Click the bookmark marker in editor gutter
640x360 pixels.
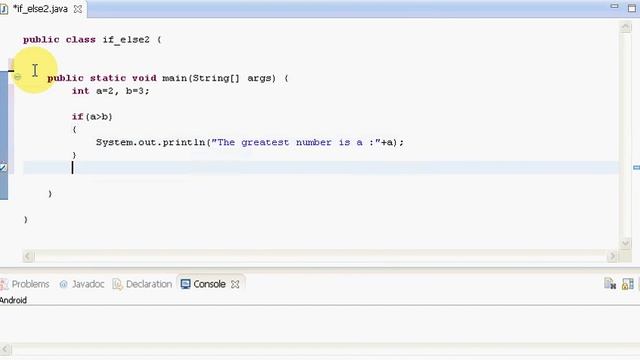[x=3, y=167]
